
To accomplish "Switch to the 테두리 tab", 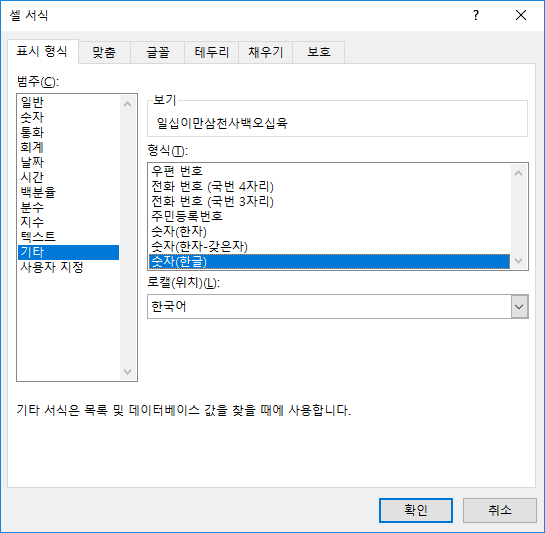I will [x=211, y=53].
